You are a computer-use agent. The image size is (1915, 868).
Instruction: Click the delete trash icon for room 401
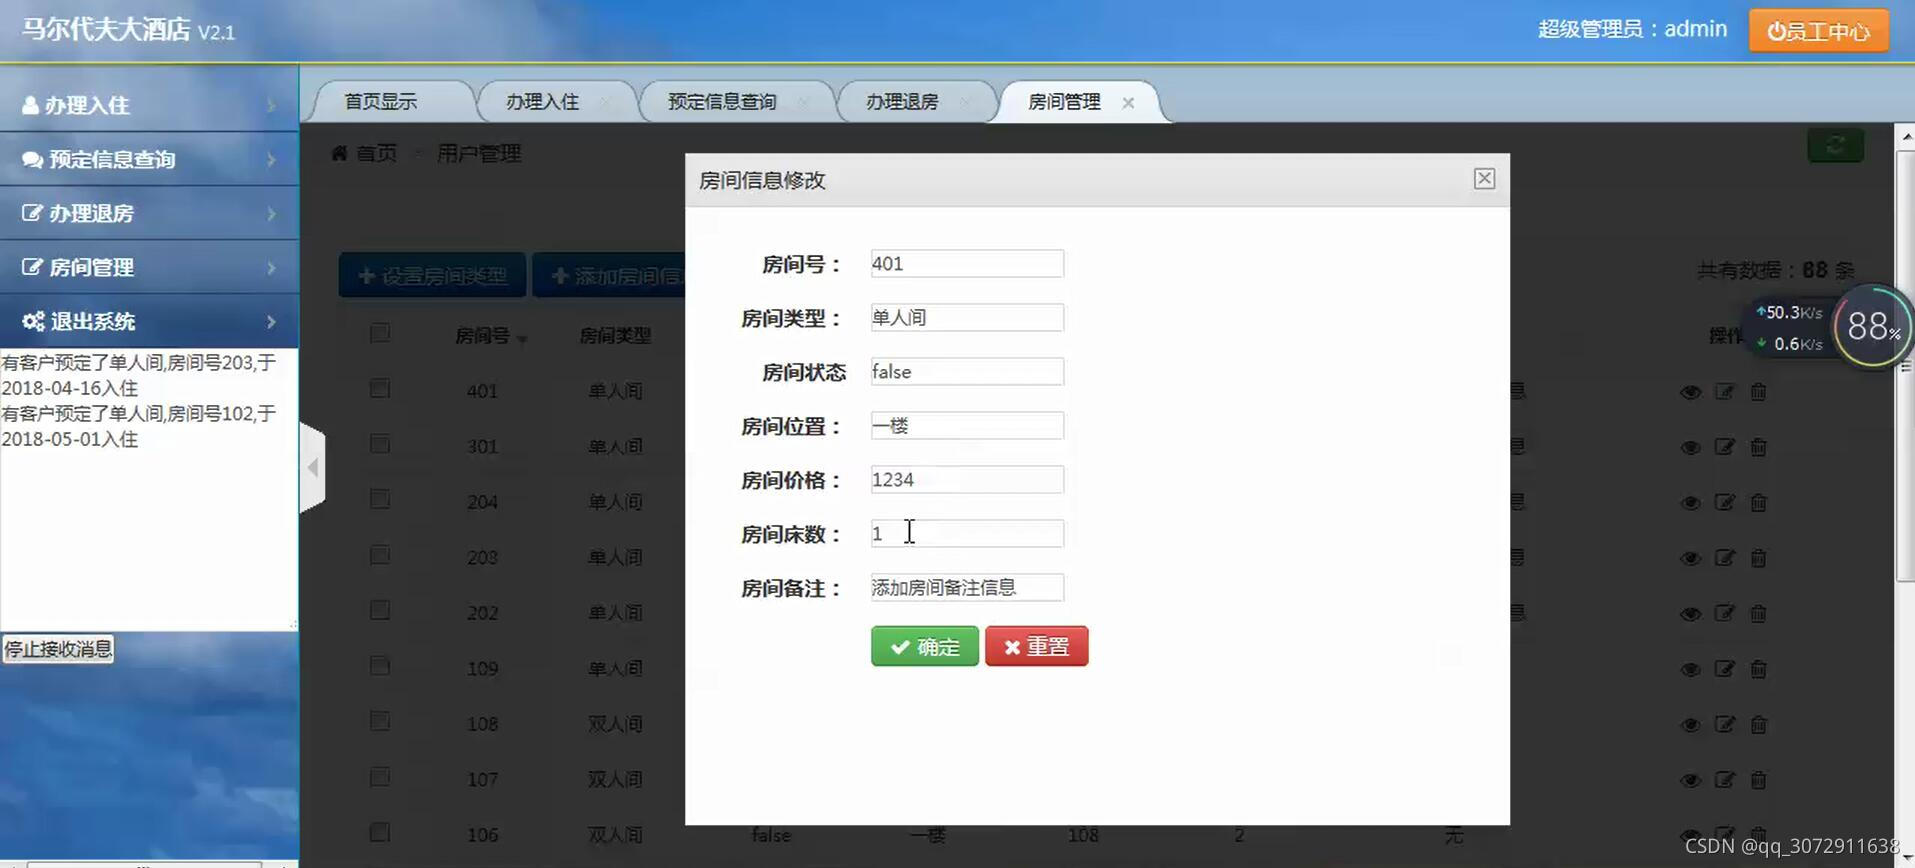1758,392
